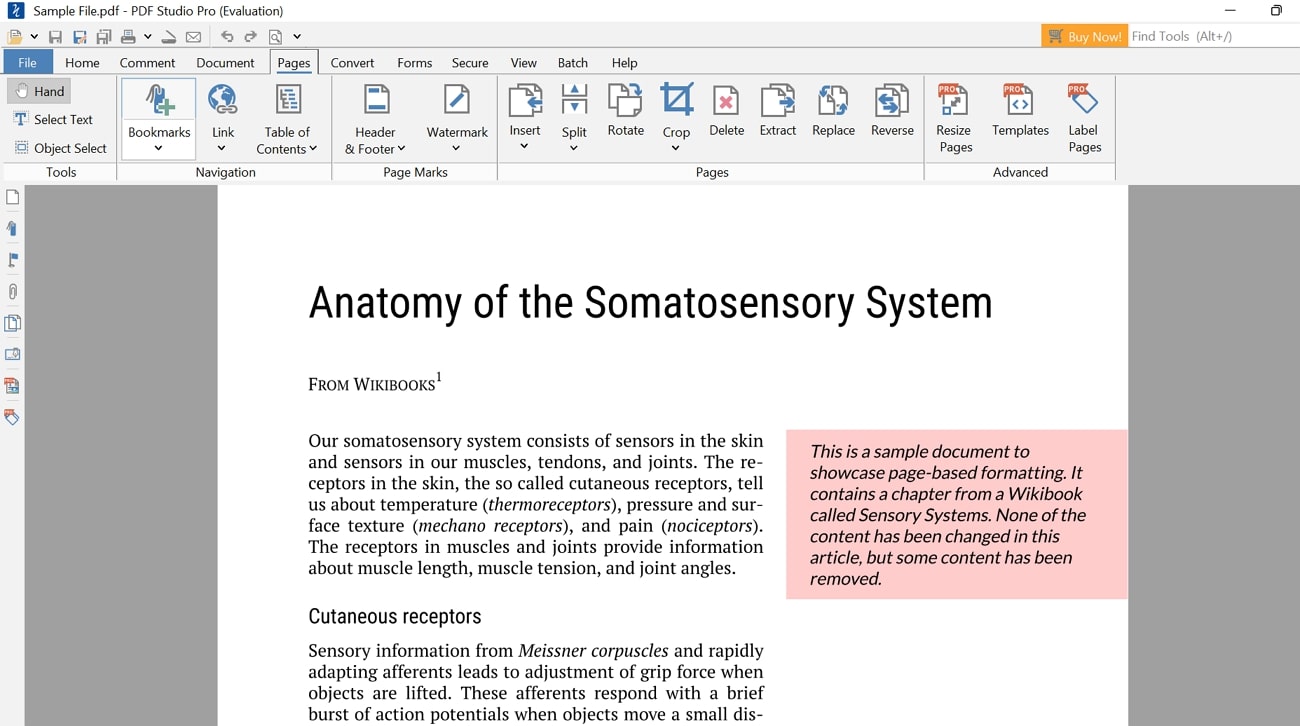Expand the Bookmarks dropdown arrow

tap(159, 149)
